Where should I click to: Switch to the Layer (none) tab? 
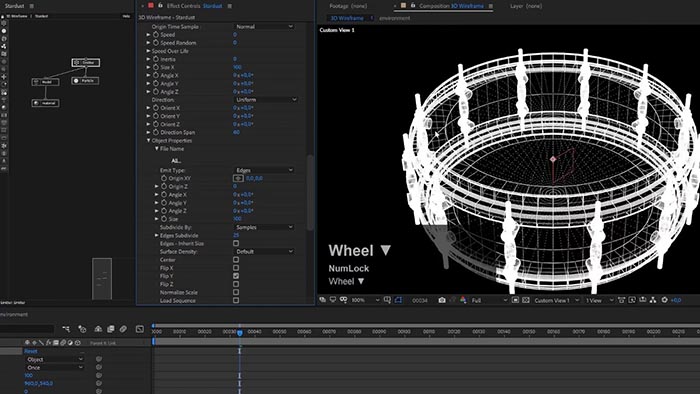(x=526, y=6)
